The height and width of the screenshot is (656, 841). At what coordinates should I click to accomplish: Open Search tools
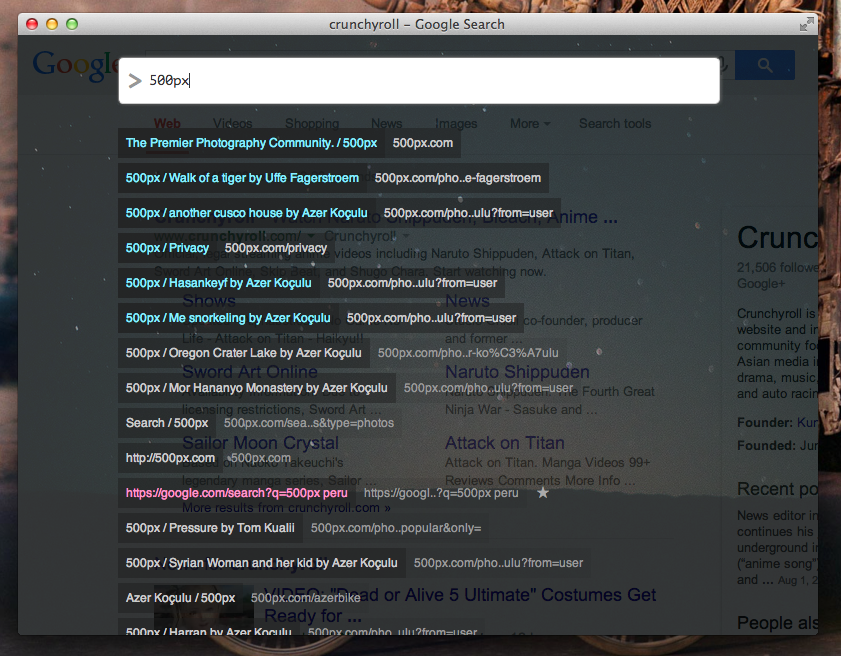[x=614, y=123]
